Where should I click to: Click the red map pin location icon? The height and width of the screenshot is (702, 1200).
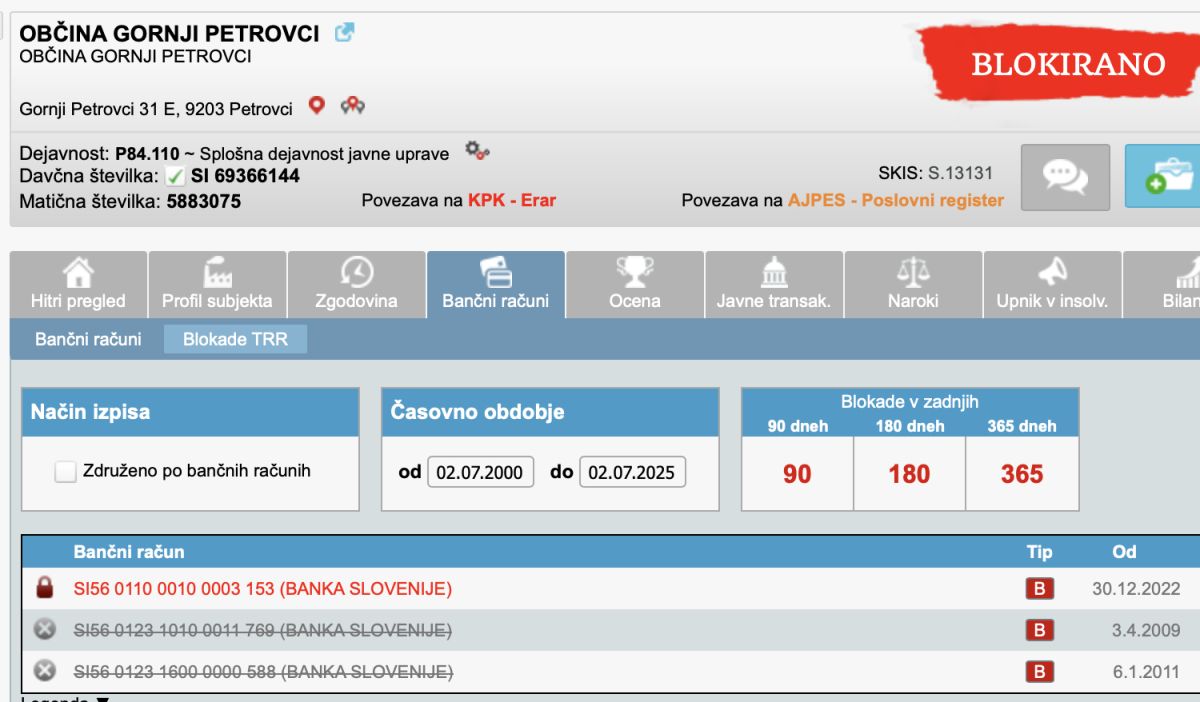(317, 106)
